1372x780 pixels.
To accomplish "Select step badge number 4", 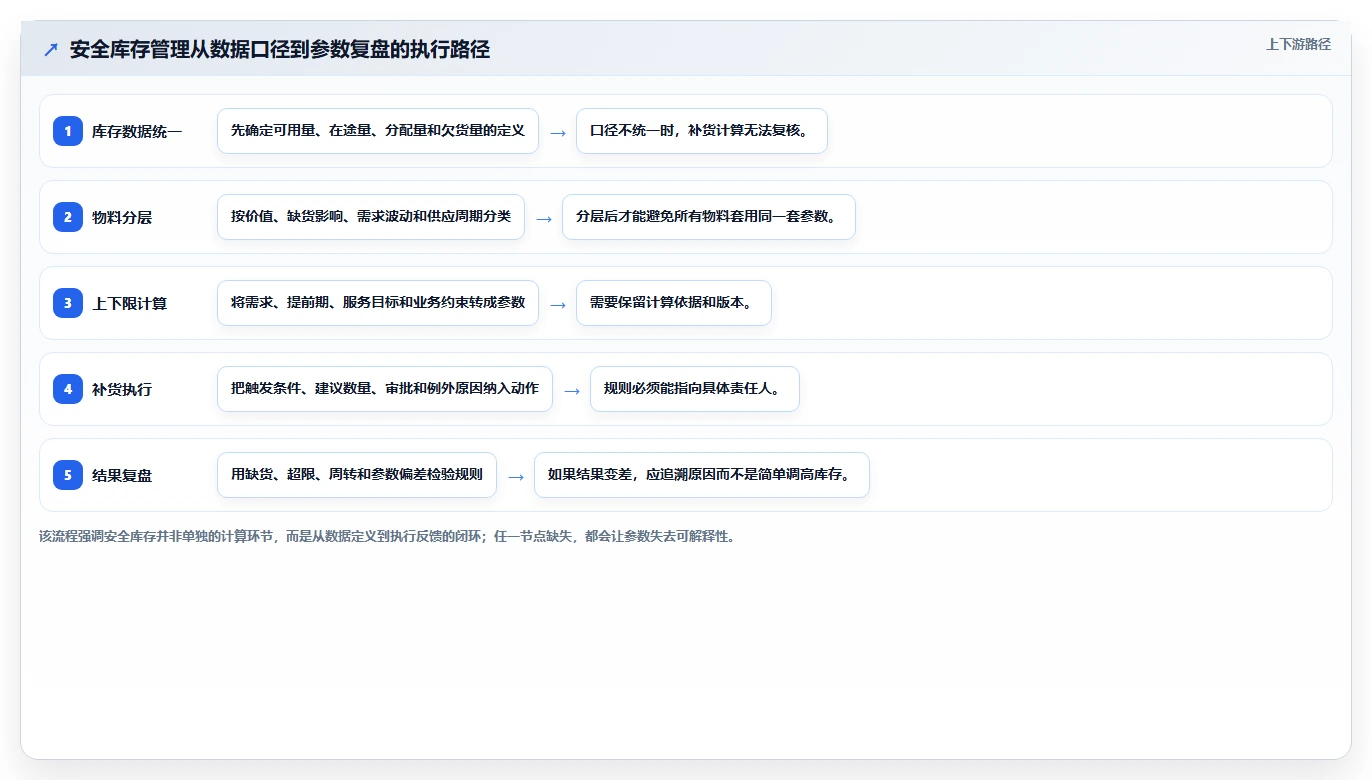I will point(68,389).
